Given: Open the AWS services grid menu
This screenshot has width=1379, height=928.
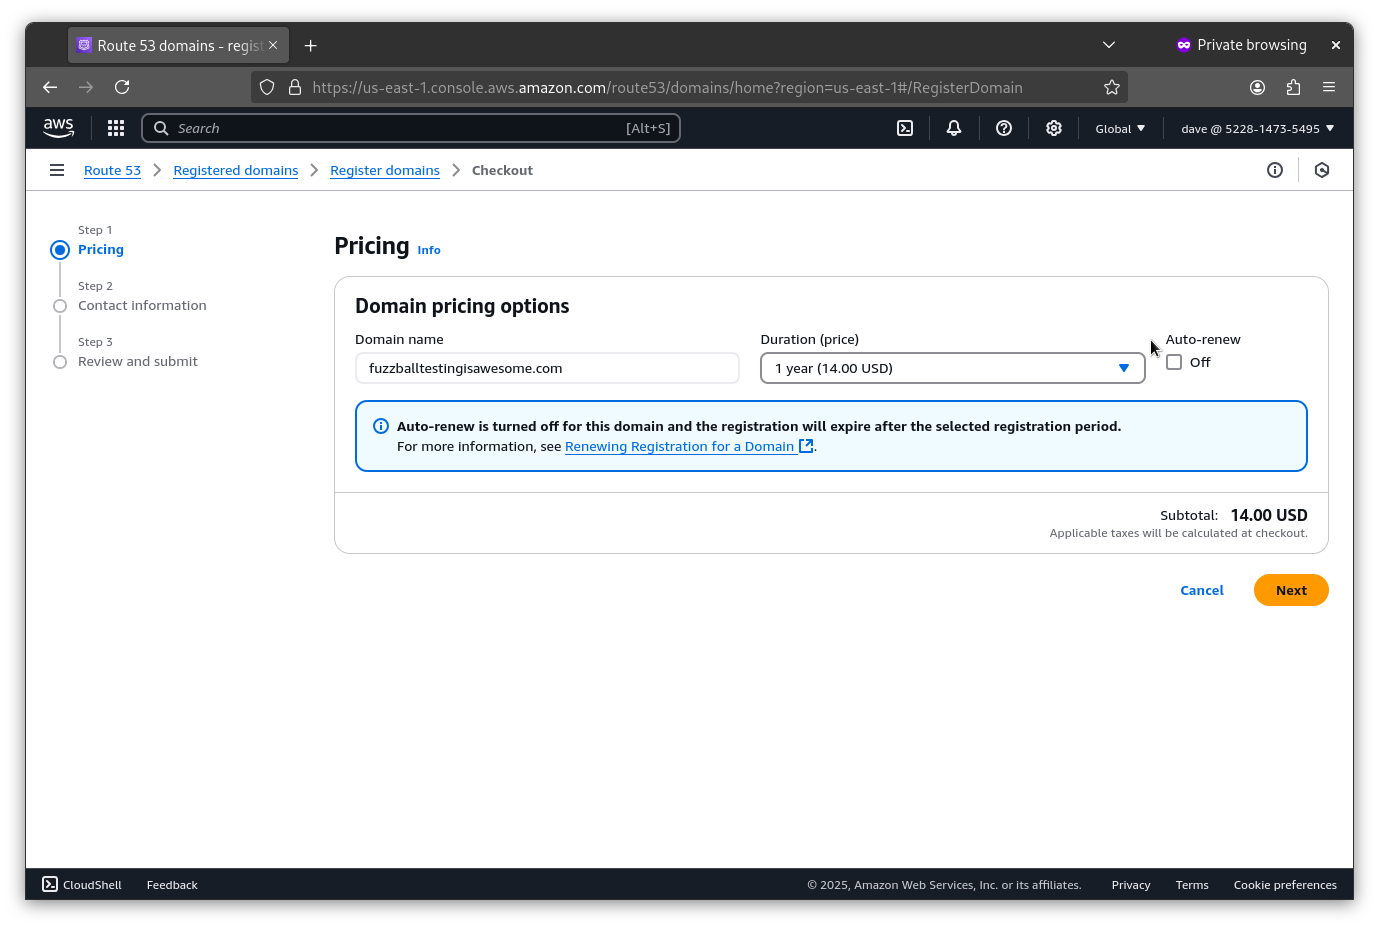Looking at the screenshot, I should click(116, 128).
